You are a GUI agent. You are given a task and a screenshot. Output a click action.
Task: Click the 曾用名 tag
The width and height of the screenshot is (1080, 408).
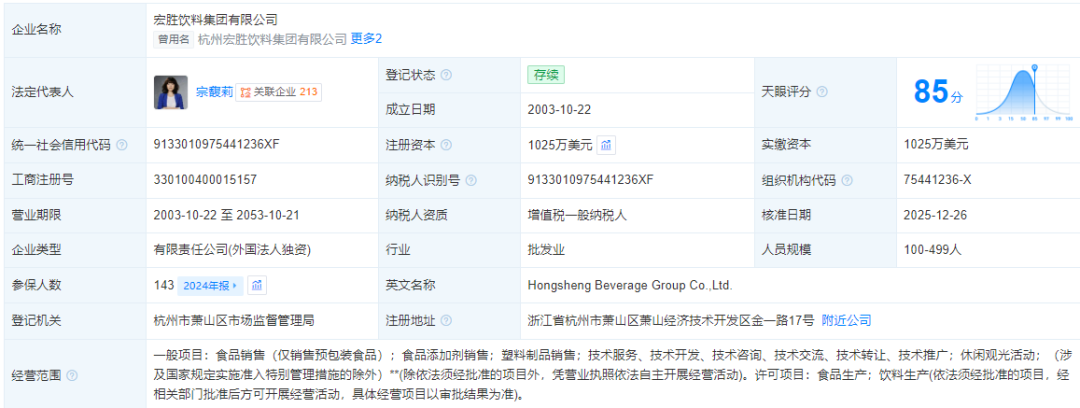tap(174, 39)
